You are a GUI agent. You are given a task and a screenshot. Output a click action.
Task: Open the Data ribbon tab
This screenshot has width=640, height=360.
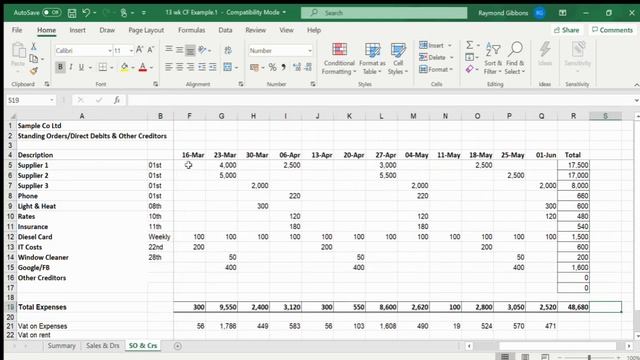click(x=225, y=30)
